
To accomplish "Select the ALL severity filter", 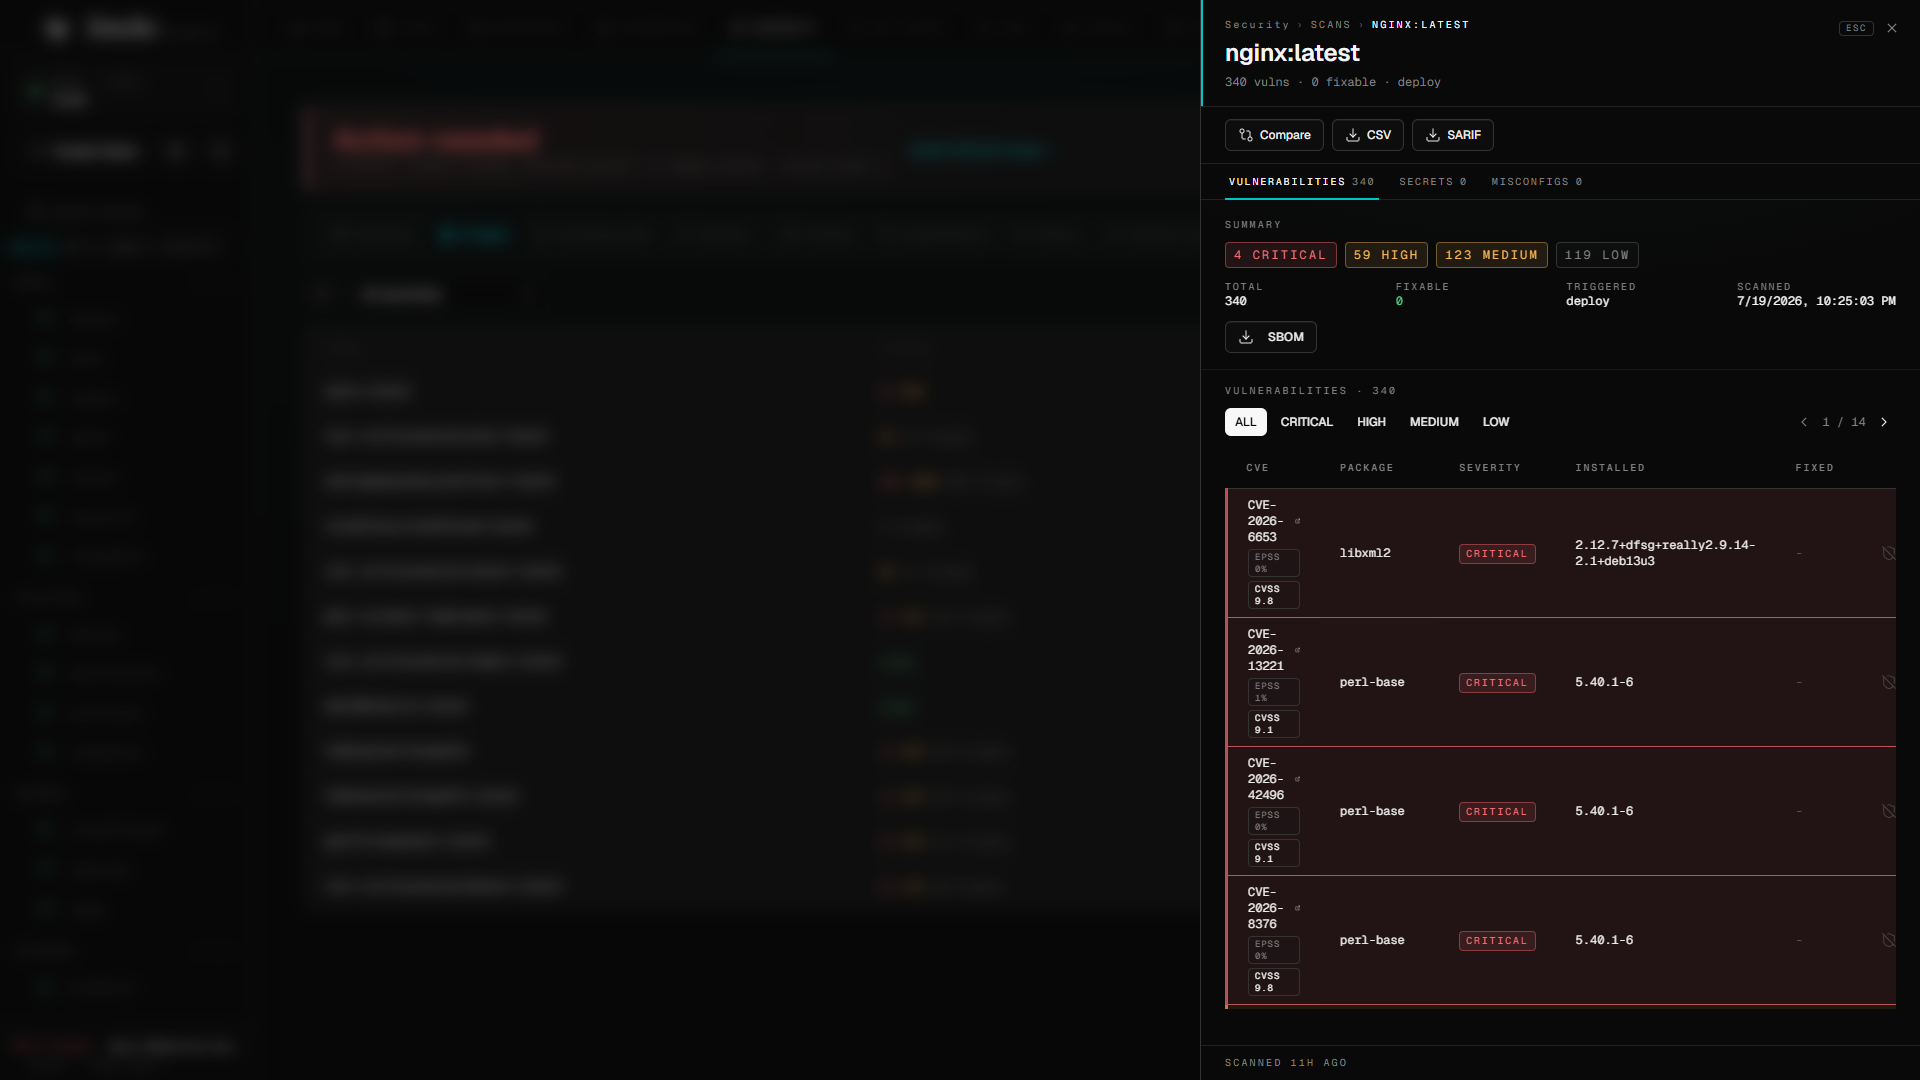I will 1245,422.
